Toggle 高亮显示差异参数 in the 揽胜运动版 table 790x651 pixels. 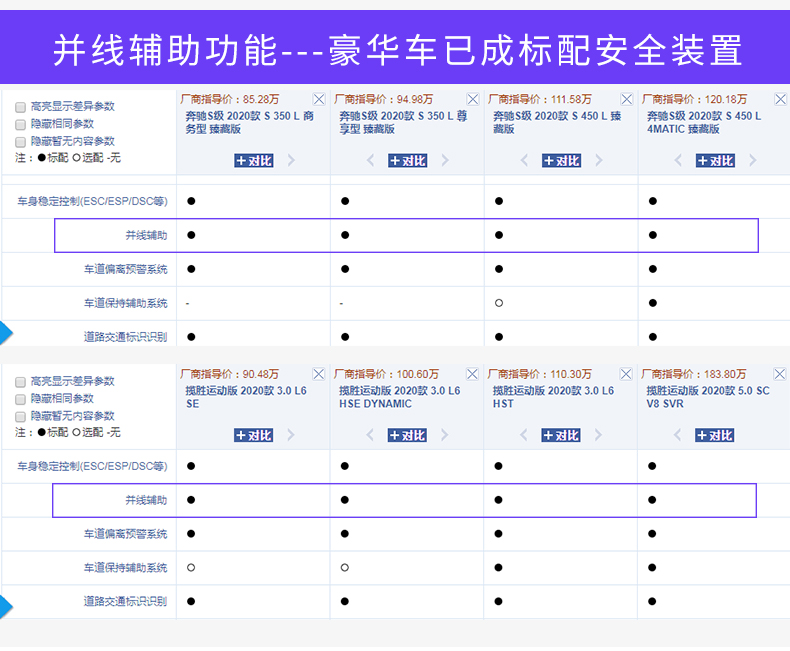pos(21,382)
